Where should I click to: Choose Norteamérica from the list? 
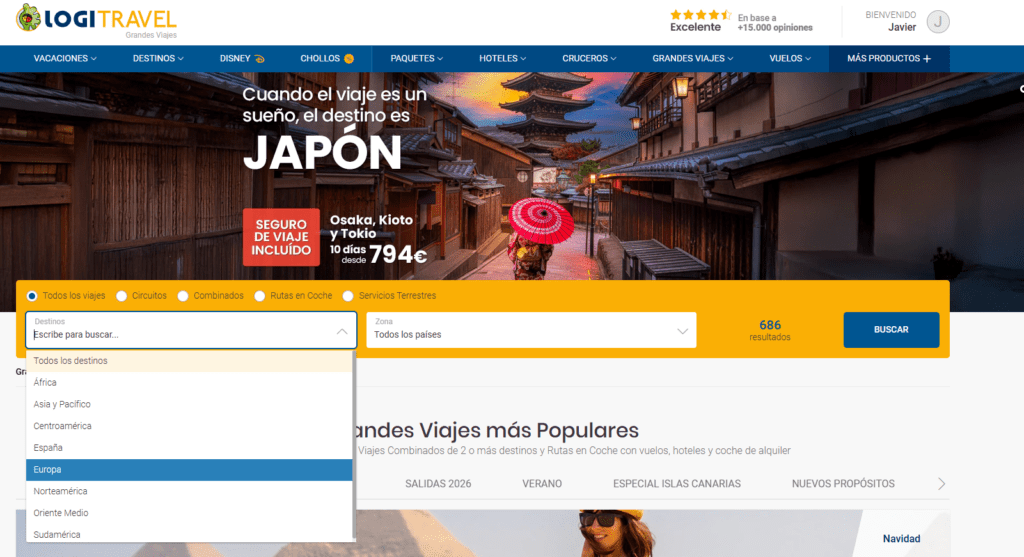pyautogui.click(x=189, y=491)
